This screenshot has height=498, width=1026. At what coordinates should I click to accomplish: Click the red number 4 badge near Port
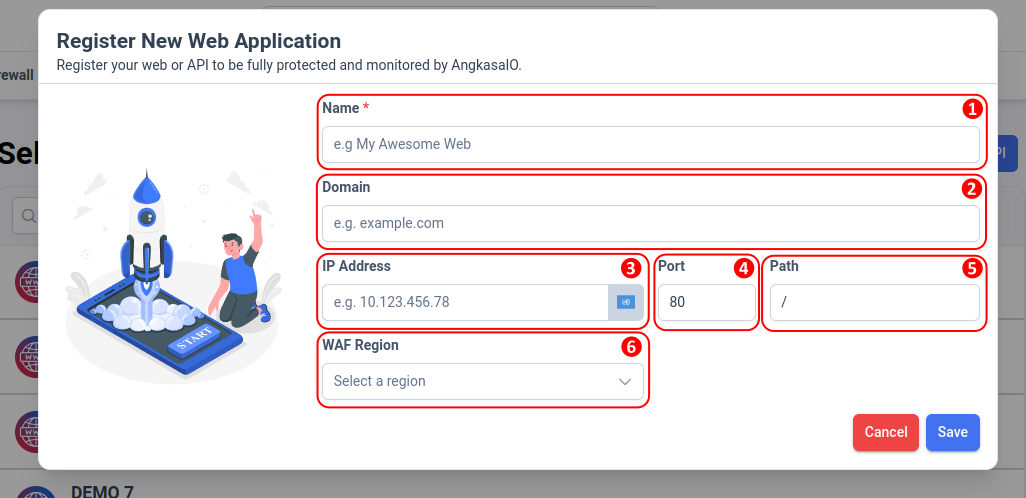(743, 268)
